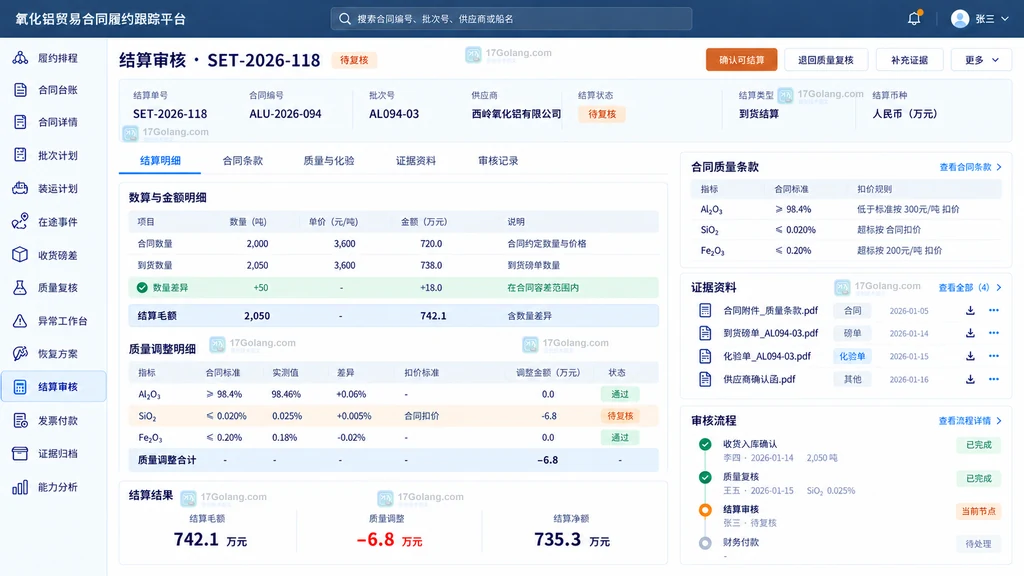Expand 查看流程详情 link

pyautogui.click(x=970, y=421)
